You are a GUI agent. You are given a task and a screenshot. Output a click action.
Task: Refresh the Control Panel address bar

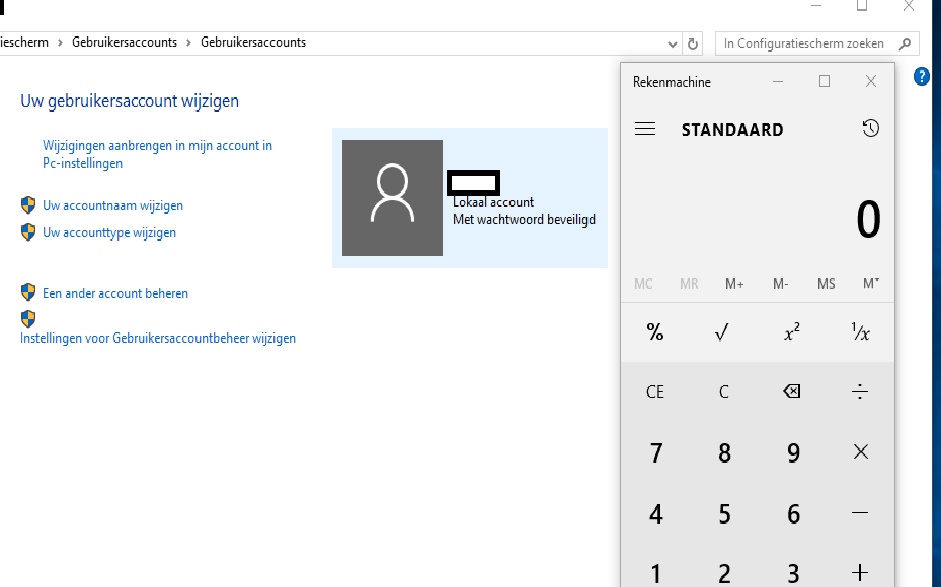(x=694, y=43)
